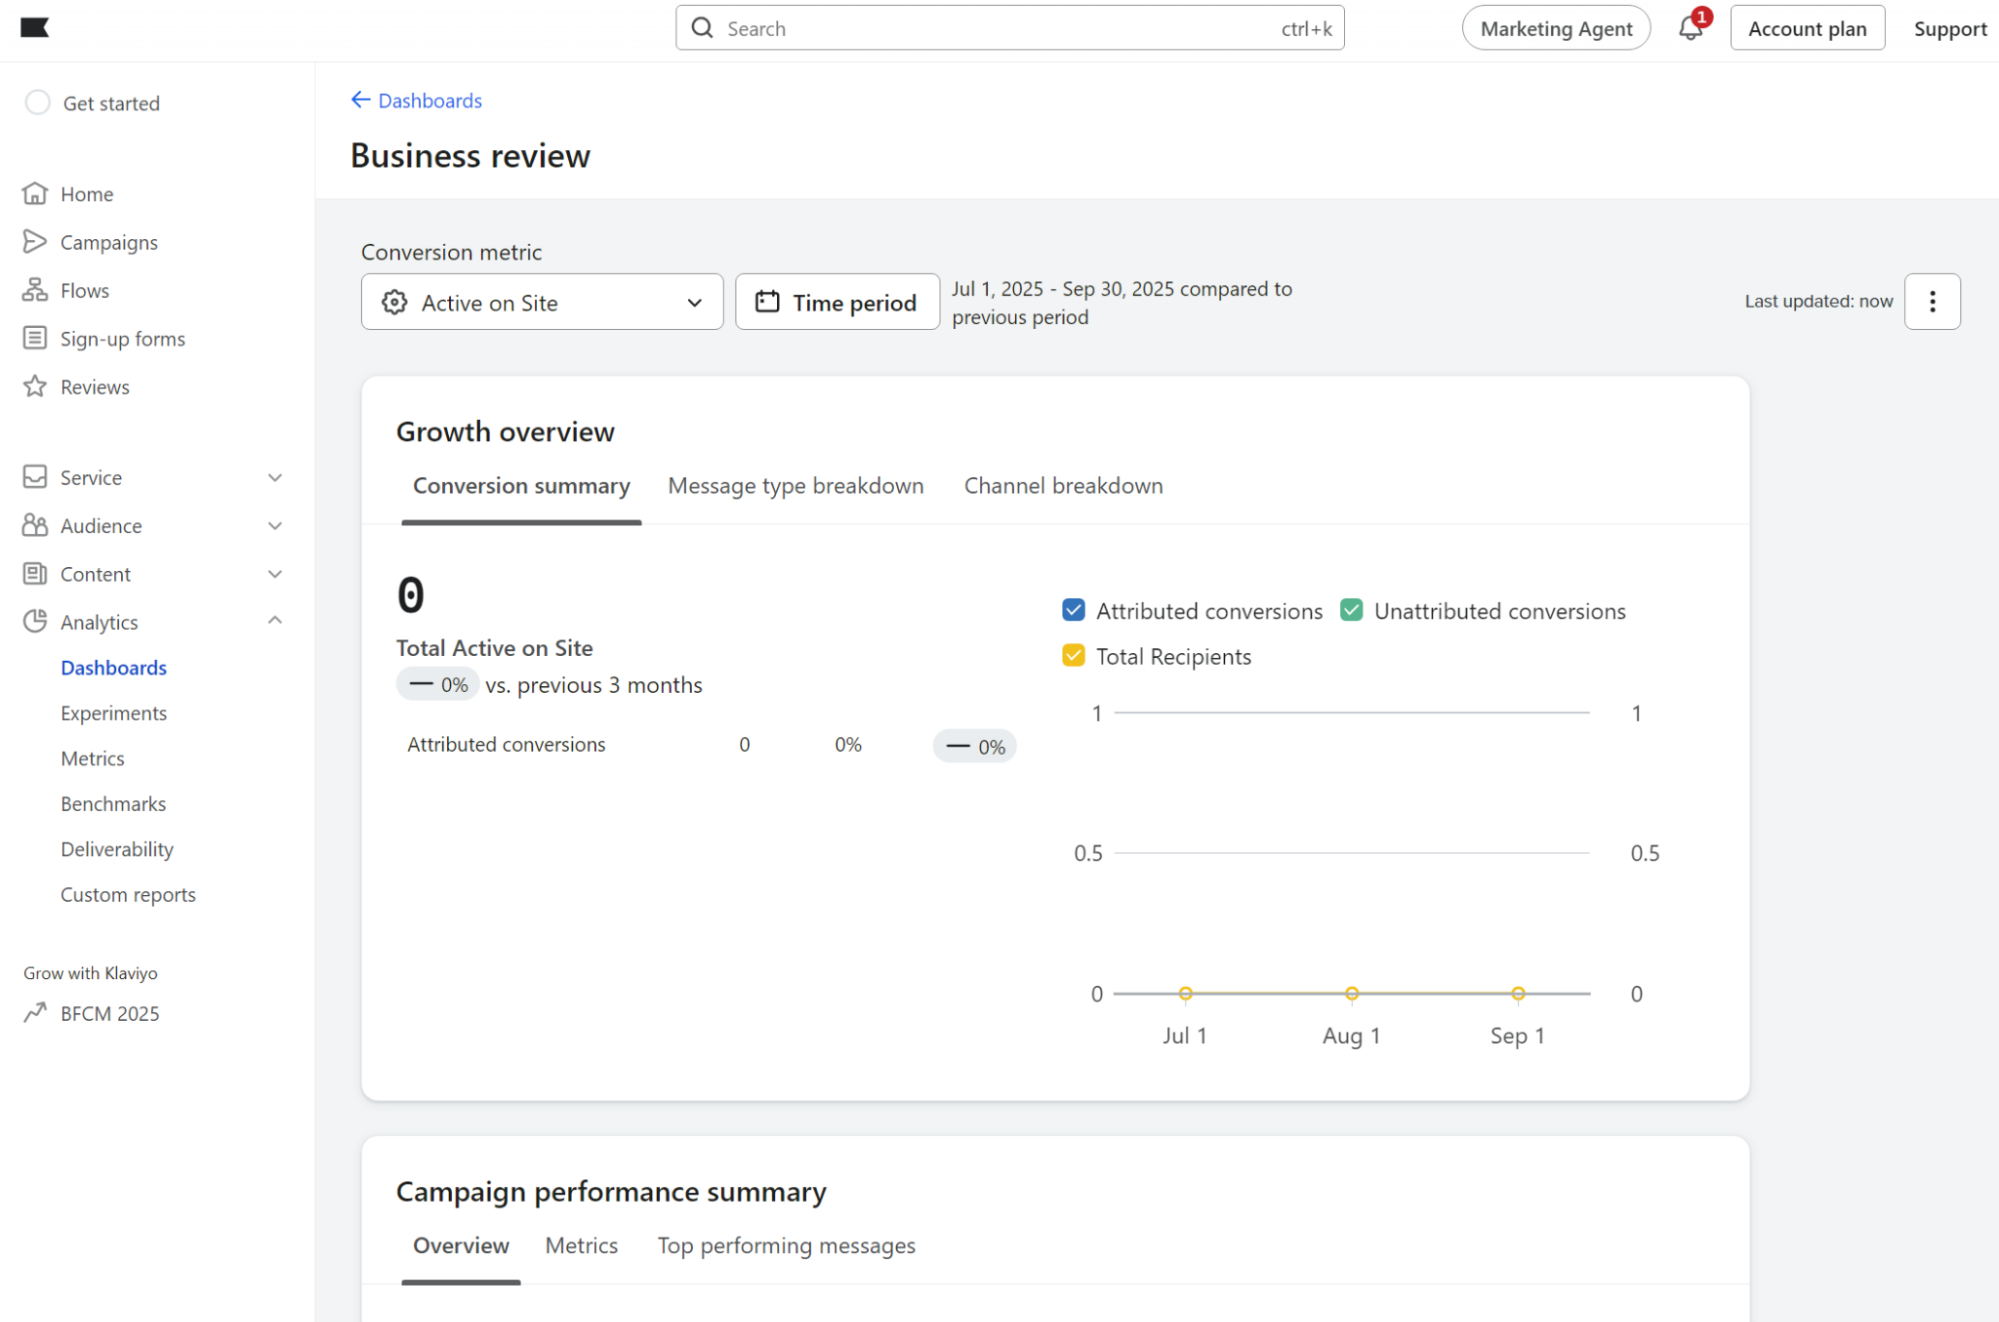Collapse the Analytics section
Image resolution: width=1999 pixels, height=1322 pixels.
pyautogui.click(x=275, y=620)
